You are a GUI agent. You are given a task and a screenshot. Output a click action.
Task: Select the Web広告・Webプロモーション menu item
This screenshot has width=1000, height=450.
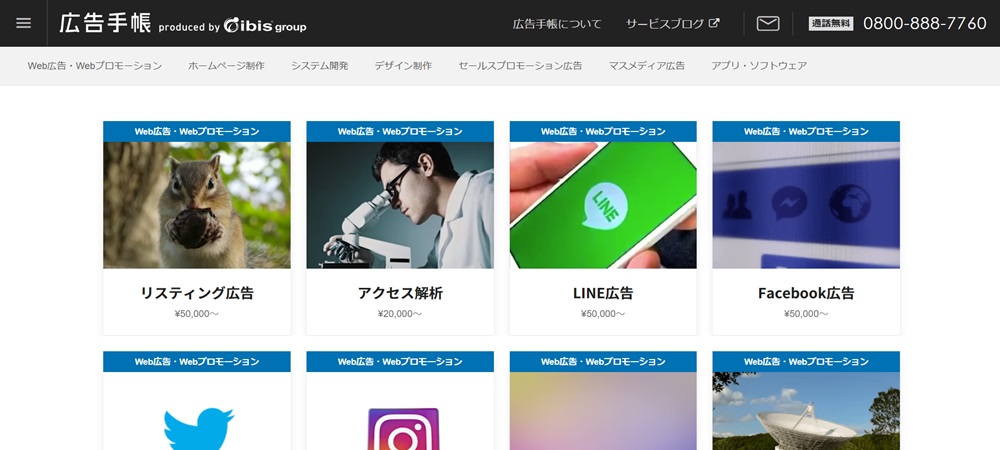tap(95, 66)
